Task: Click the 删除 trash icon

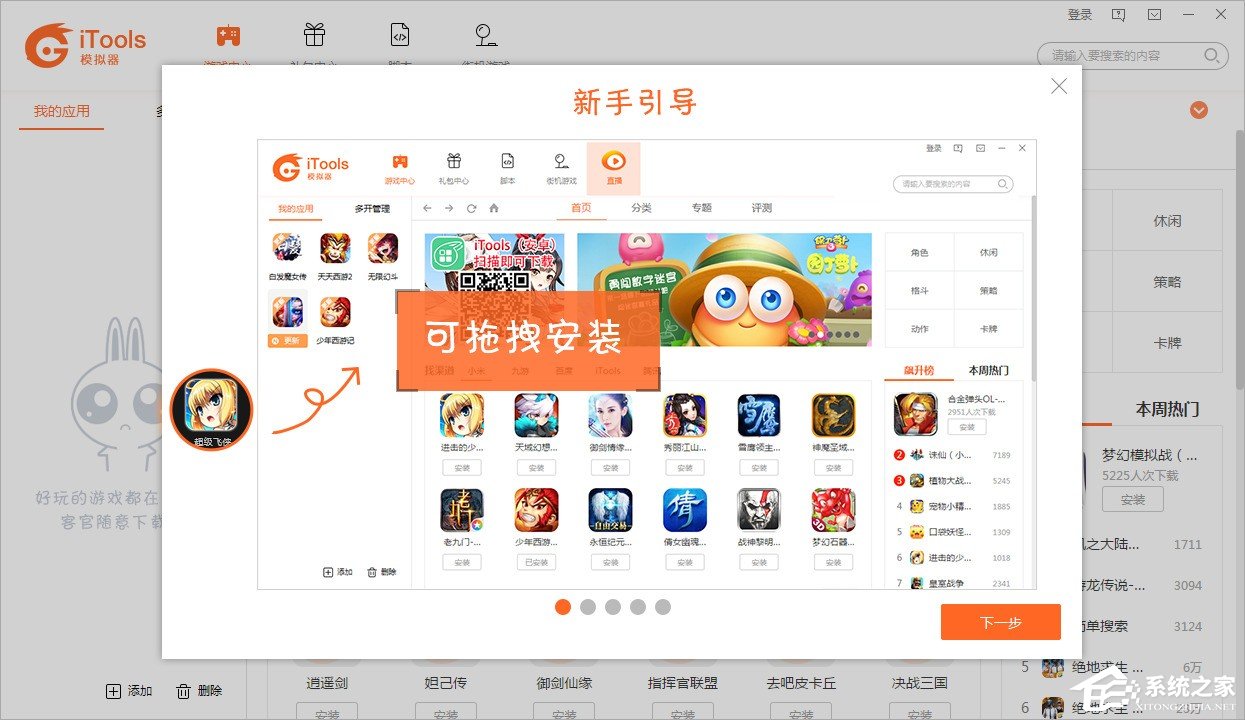Action: click(x=183, y=691)
